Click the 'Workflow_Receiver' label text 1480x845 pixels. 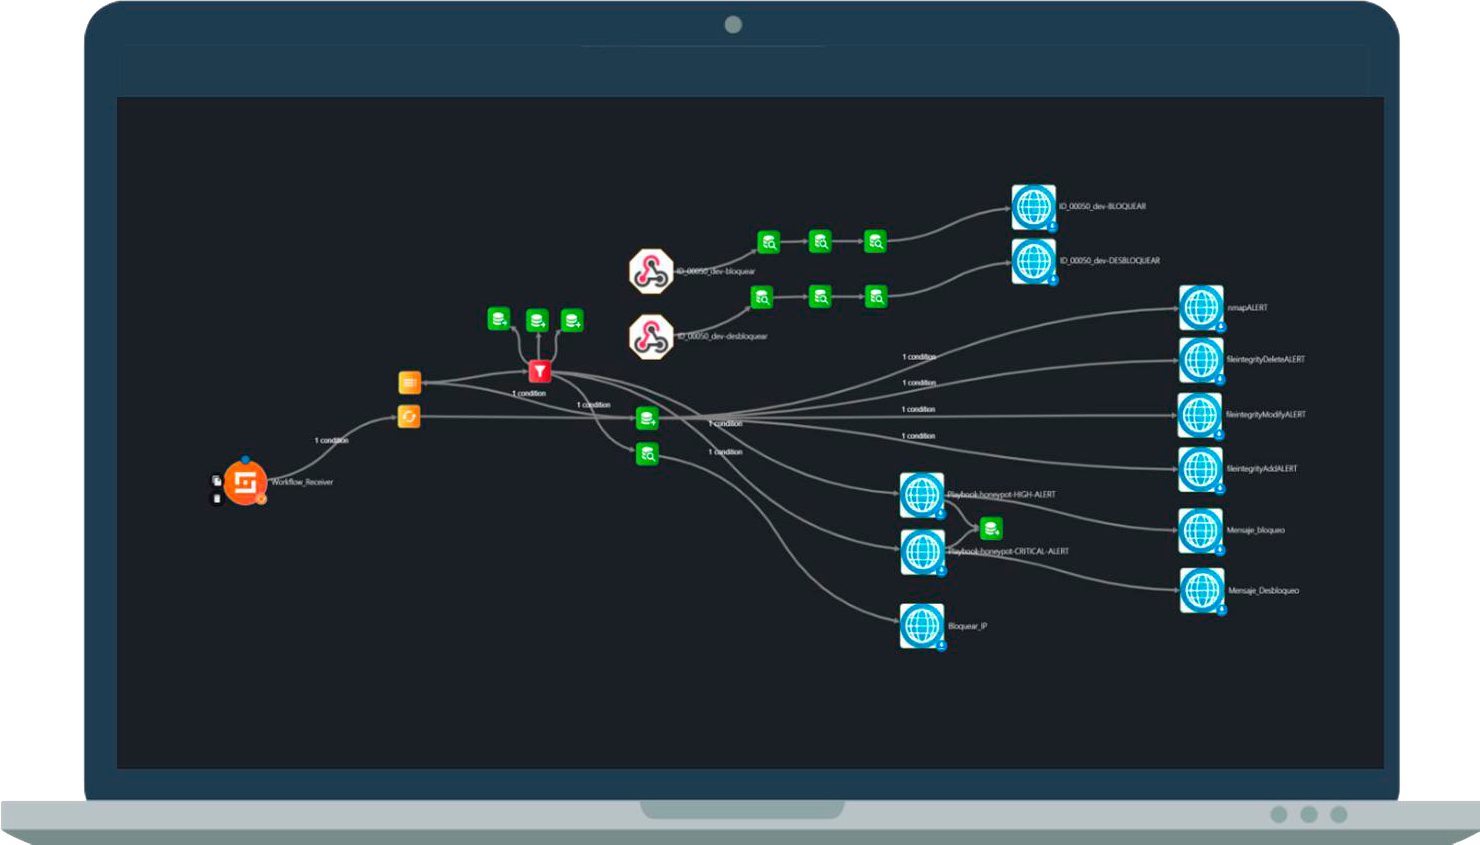click(302, 482)
